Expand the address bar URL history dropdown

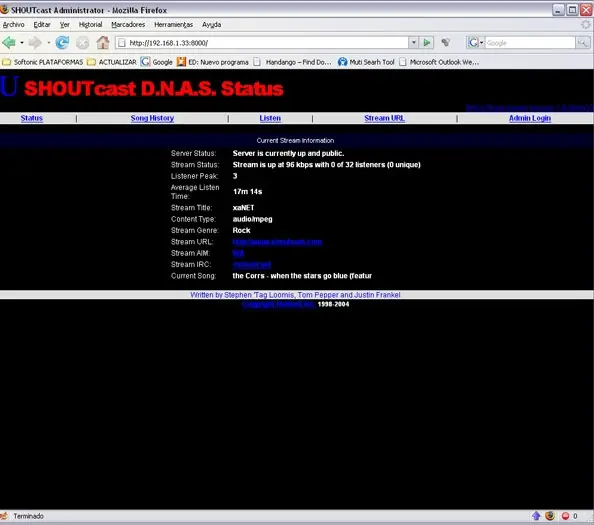(x=414, y=42)
